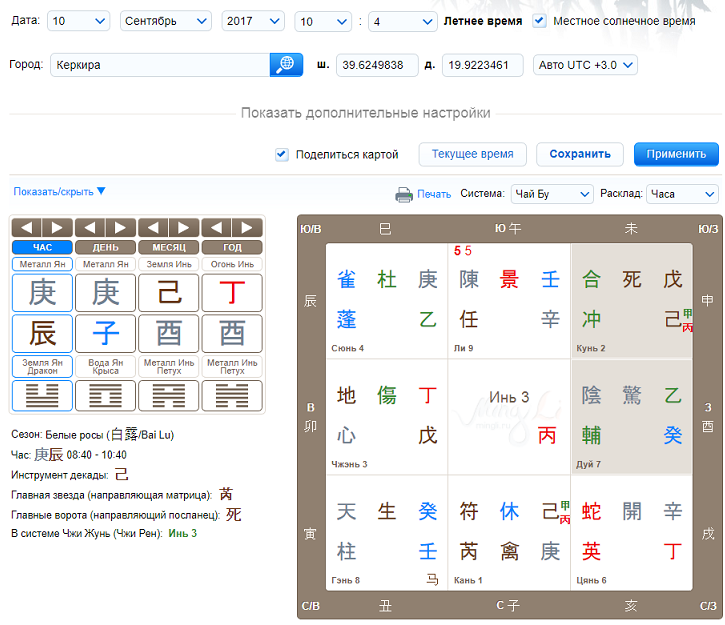The height and width of the screenshot is (625, 725).
Task: Click the day column hexagram tile
Action: tap(105, 396)
